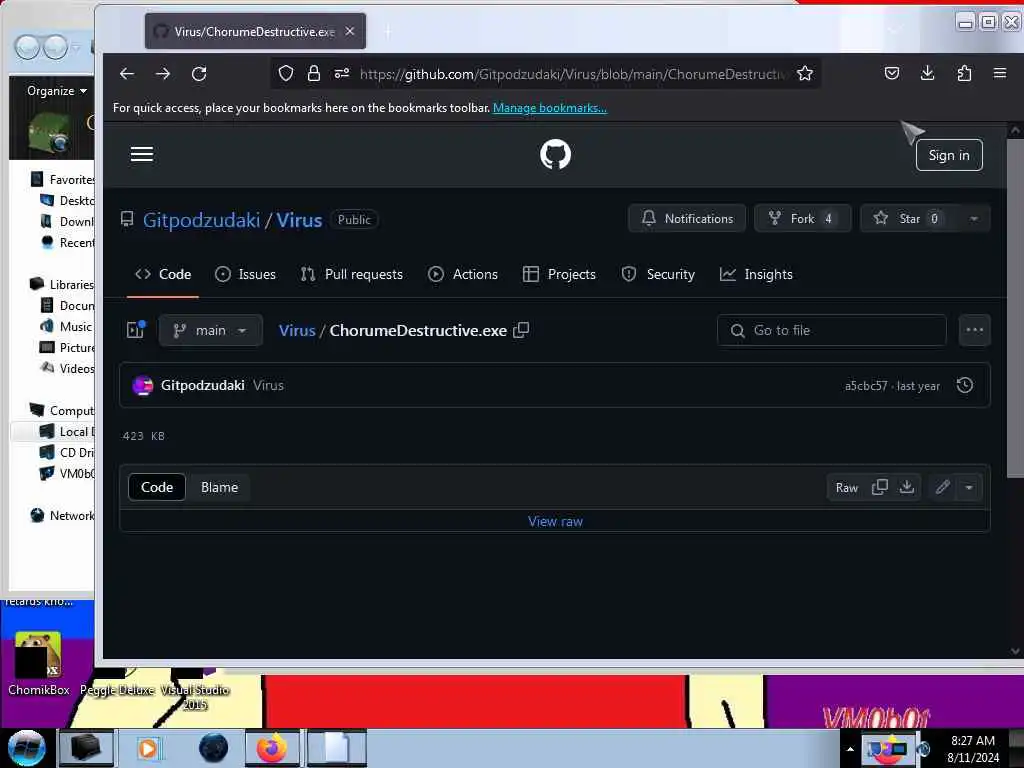Open the Issues tab
This screenshot has width=1024, height=768.
246,274
